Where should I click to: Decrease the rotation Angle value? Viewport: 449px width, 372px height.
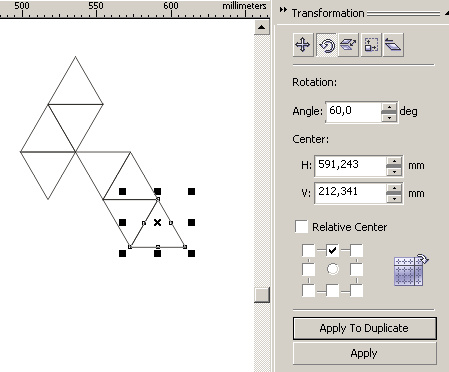389,118
